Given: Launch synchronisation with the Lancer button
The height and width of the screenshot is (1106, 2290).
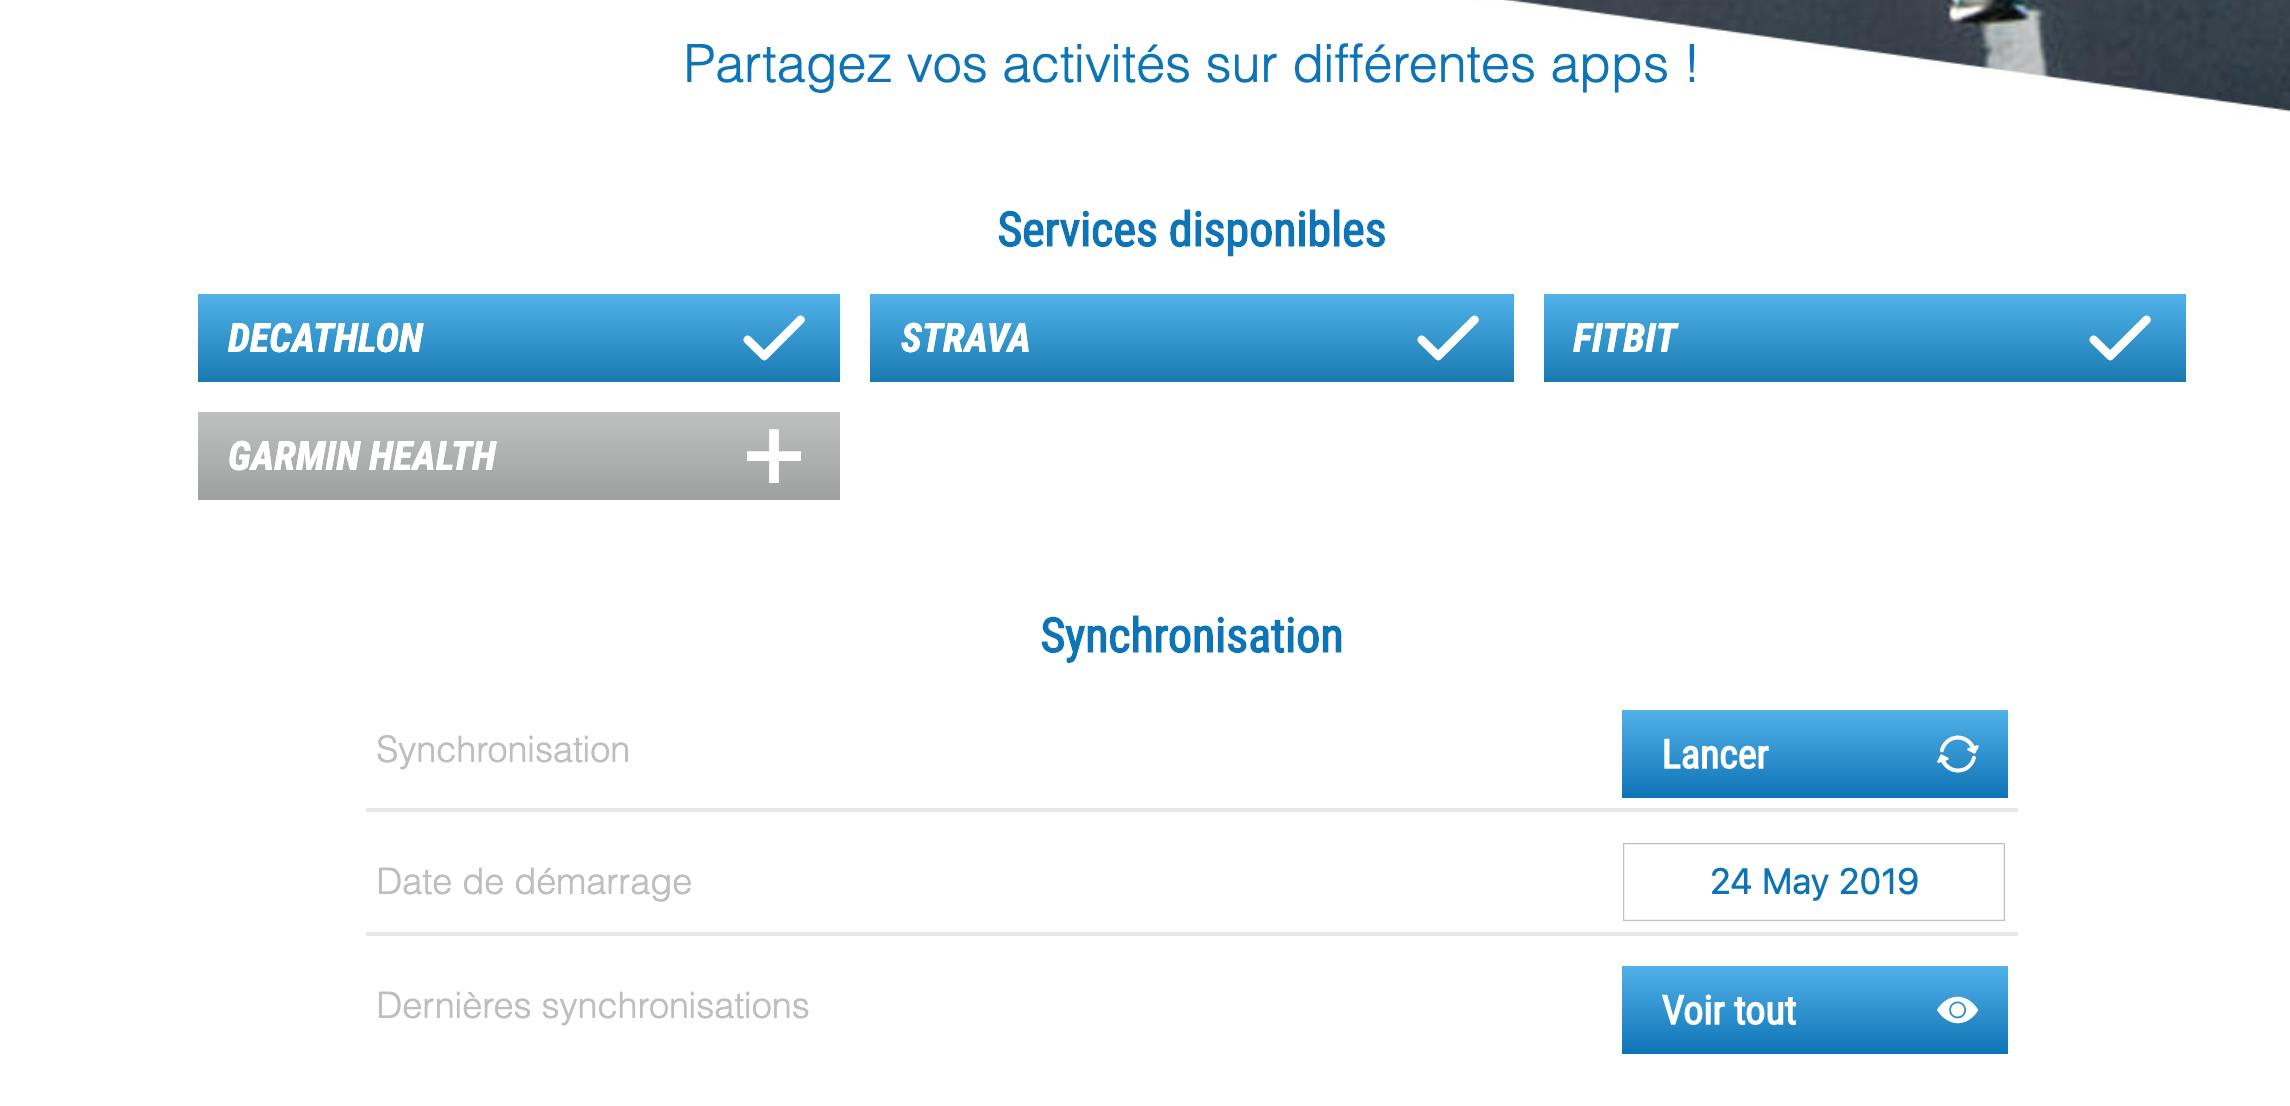Looking at the screenshot, I should (1815, 754).
